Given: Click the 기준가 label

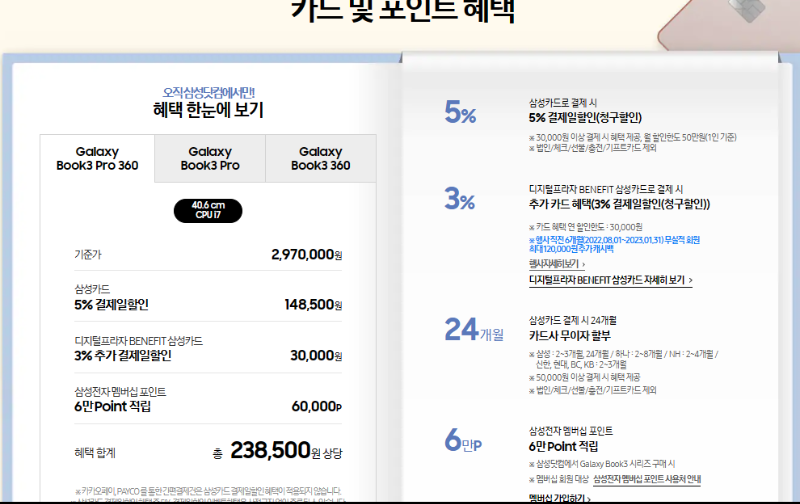Looking at the screenshot, I should (x=88, y=254).
